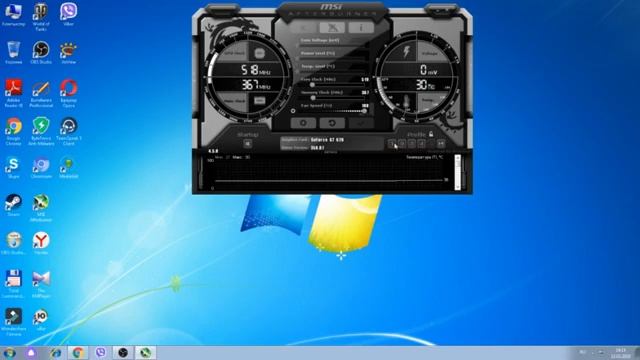
Task: Open Total Commander desktop shortcut
Action: point(13,284)
